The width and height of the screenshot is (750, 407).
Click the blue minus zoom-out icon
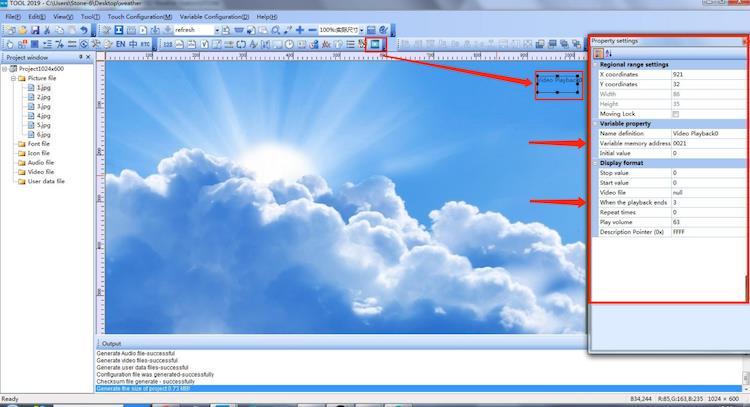(x=310, y=31)
